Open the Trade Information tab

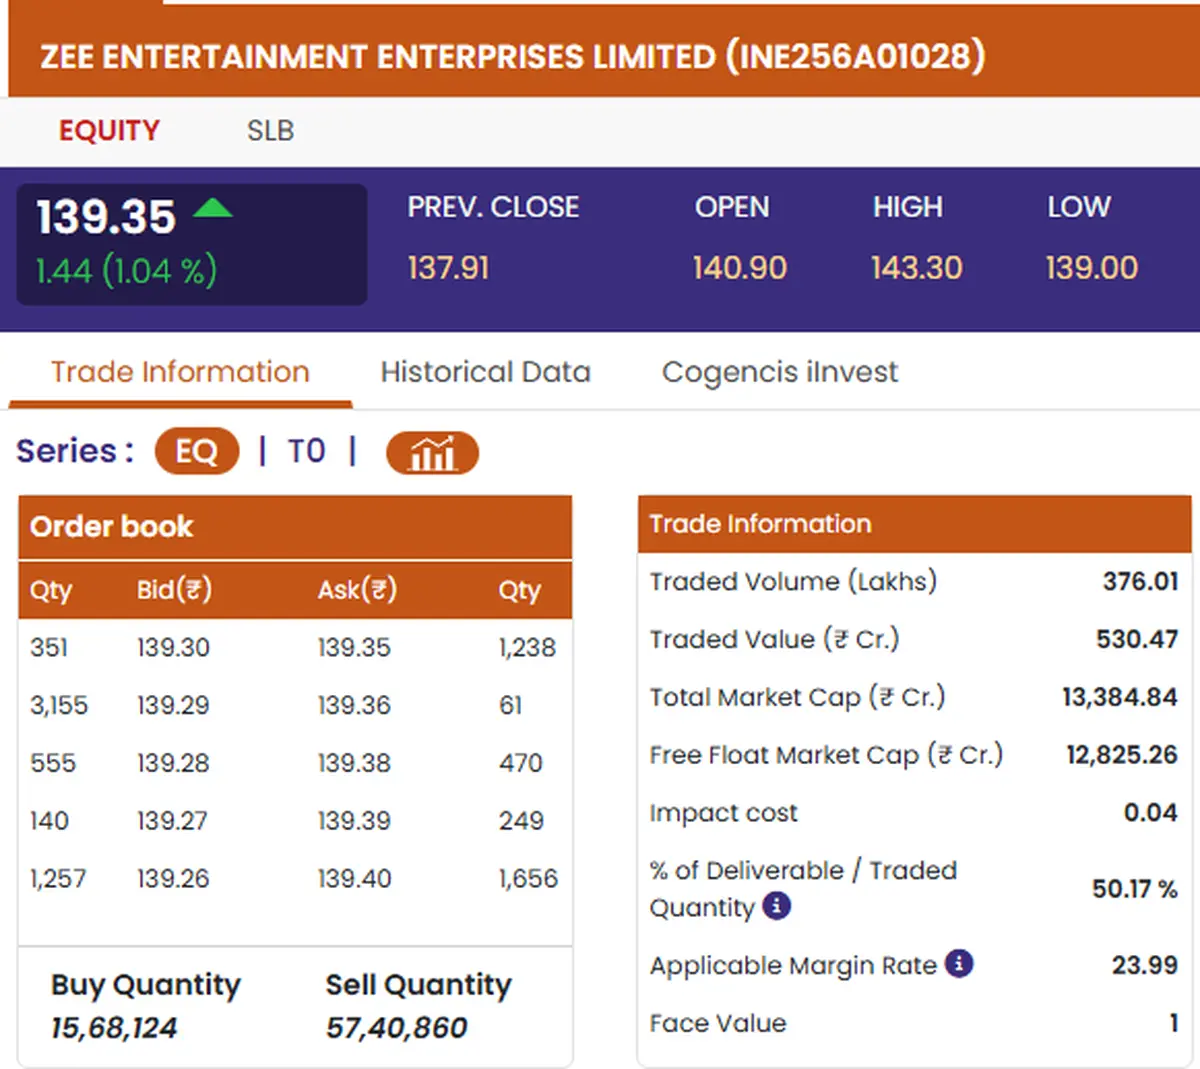(x=180, y=372)
